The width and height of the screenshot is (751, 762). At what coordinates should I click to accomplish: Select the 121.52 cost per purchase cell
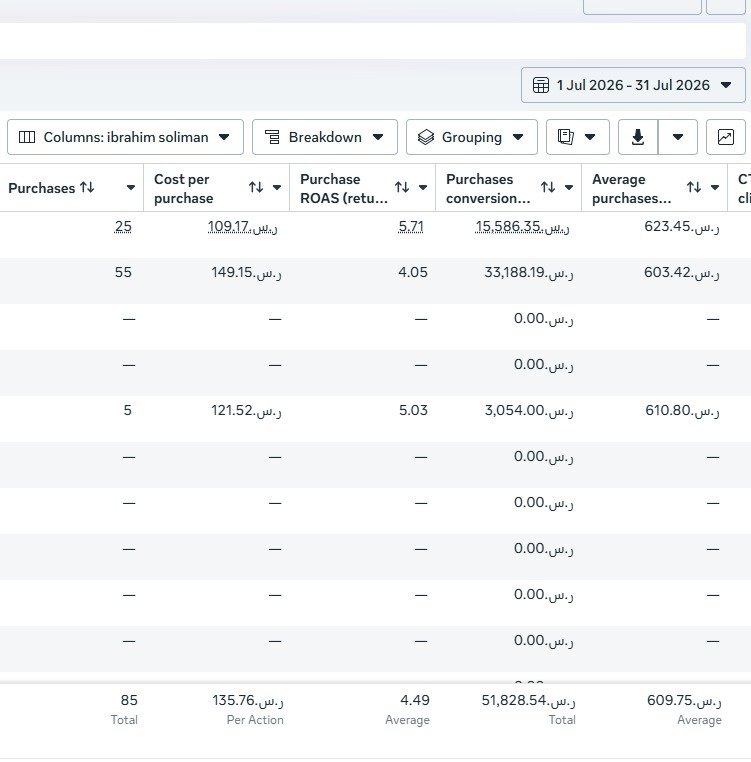[x=246, y=411]
